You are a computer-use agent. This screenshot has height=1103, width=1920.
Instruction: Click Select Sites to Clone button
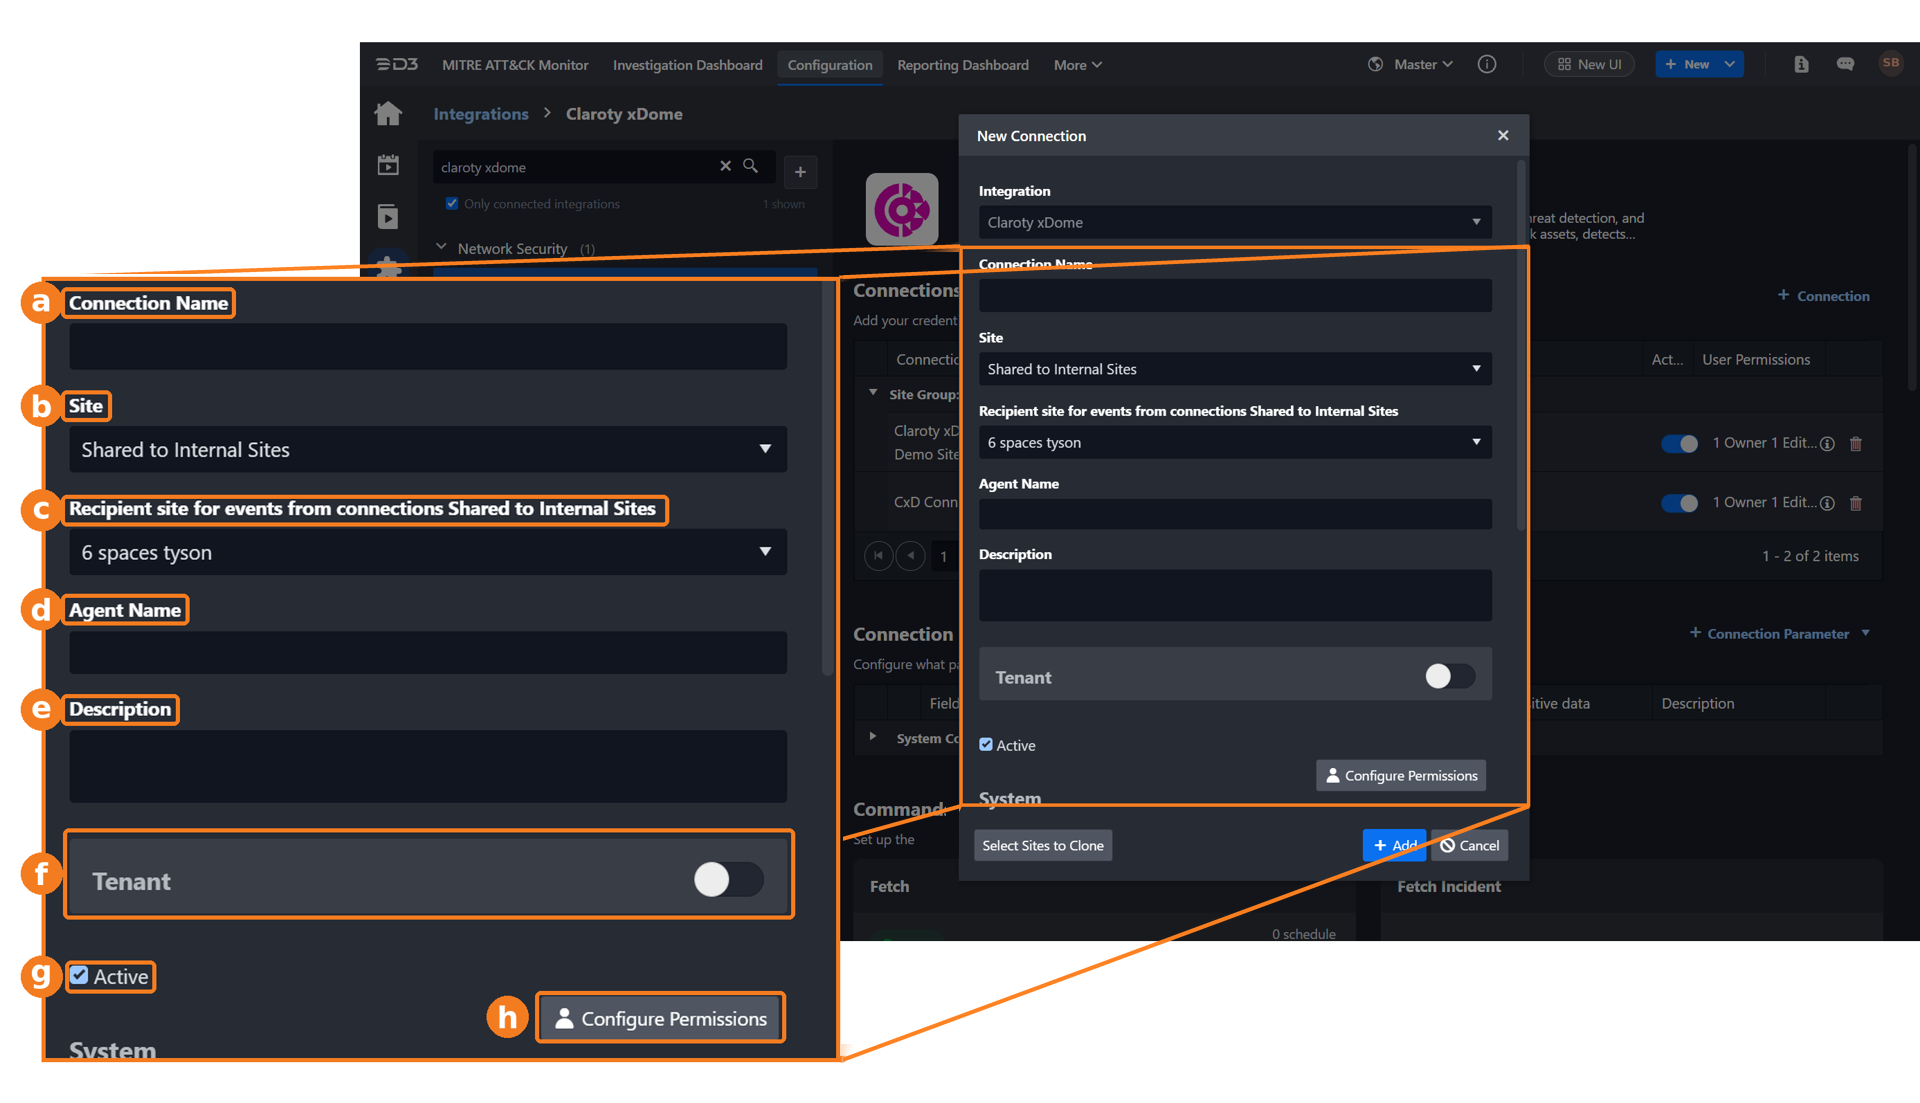[x=1042, y=845]
